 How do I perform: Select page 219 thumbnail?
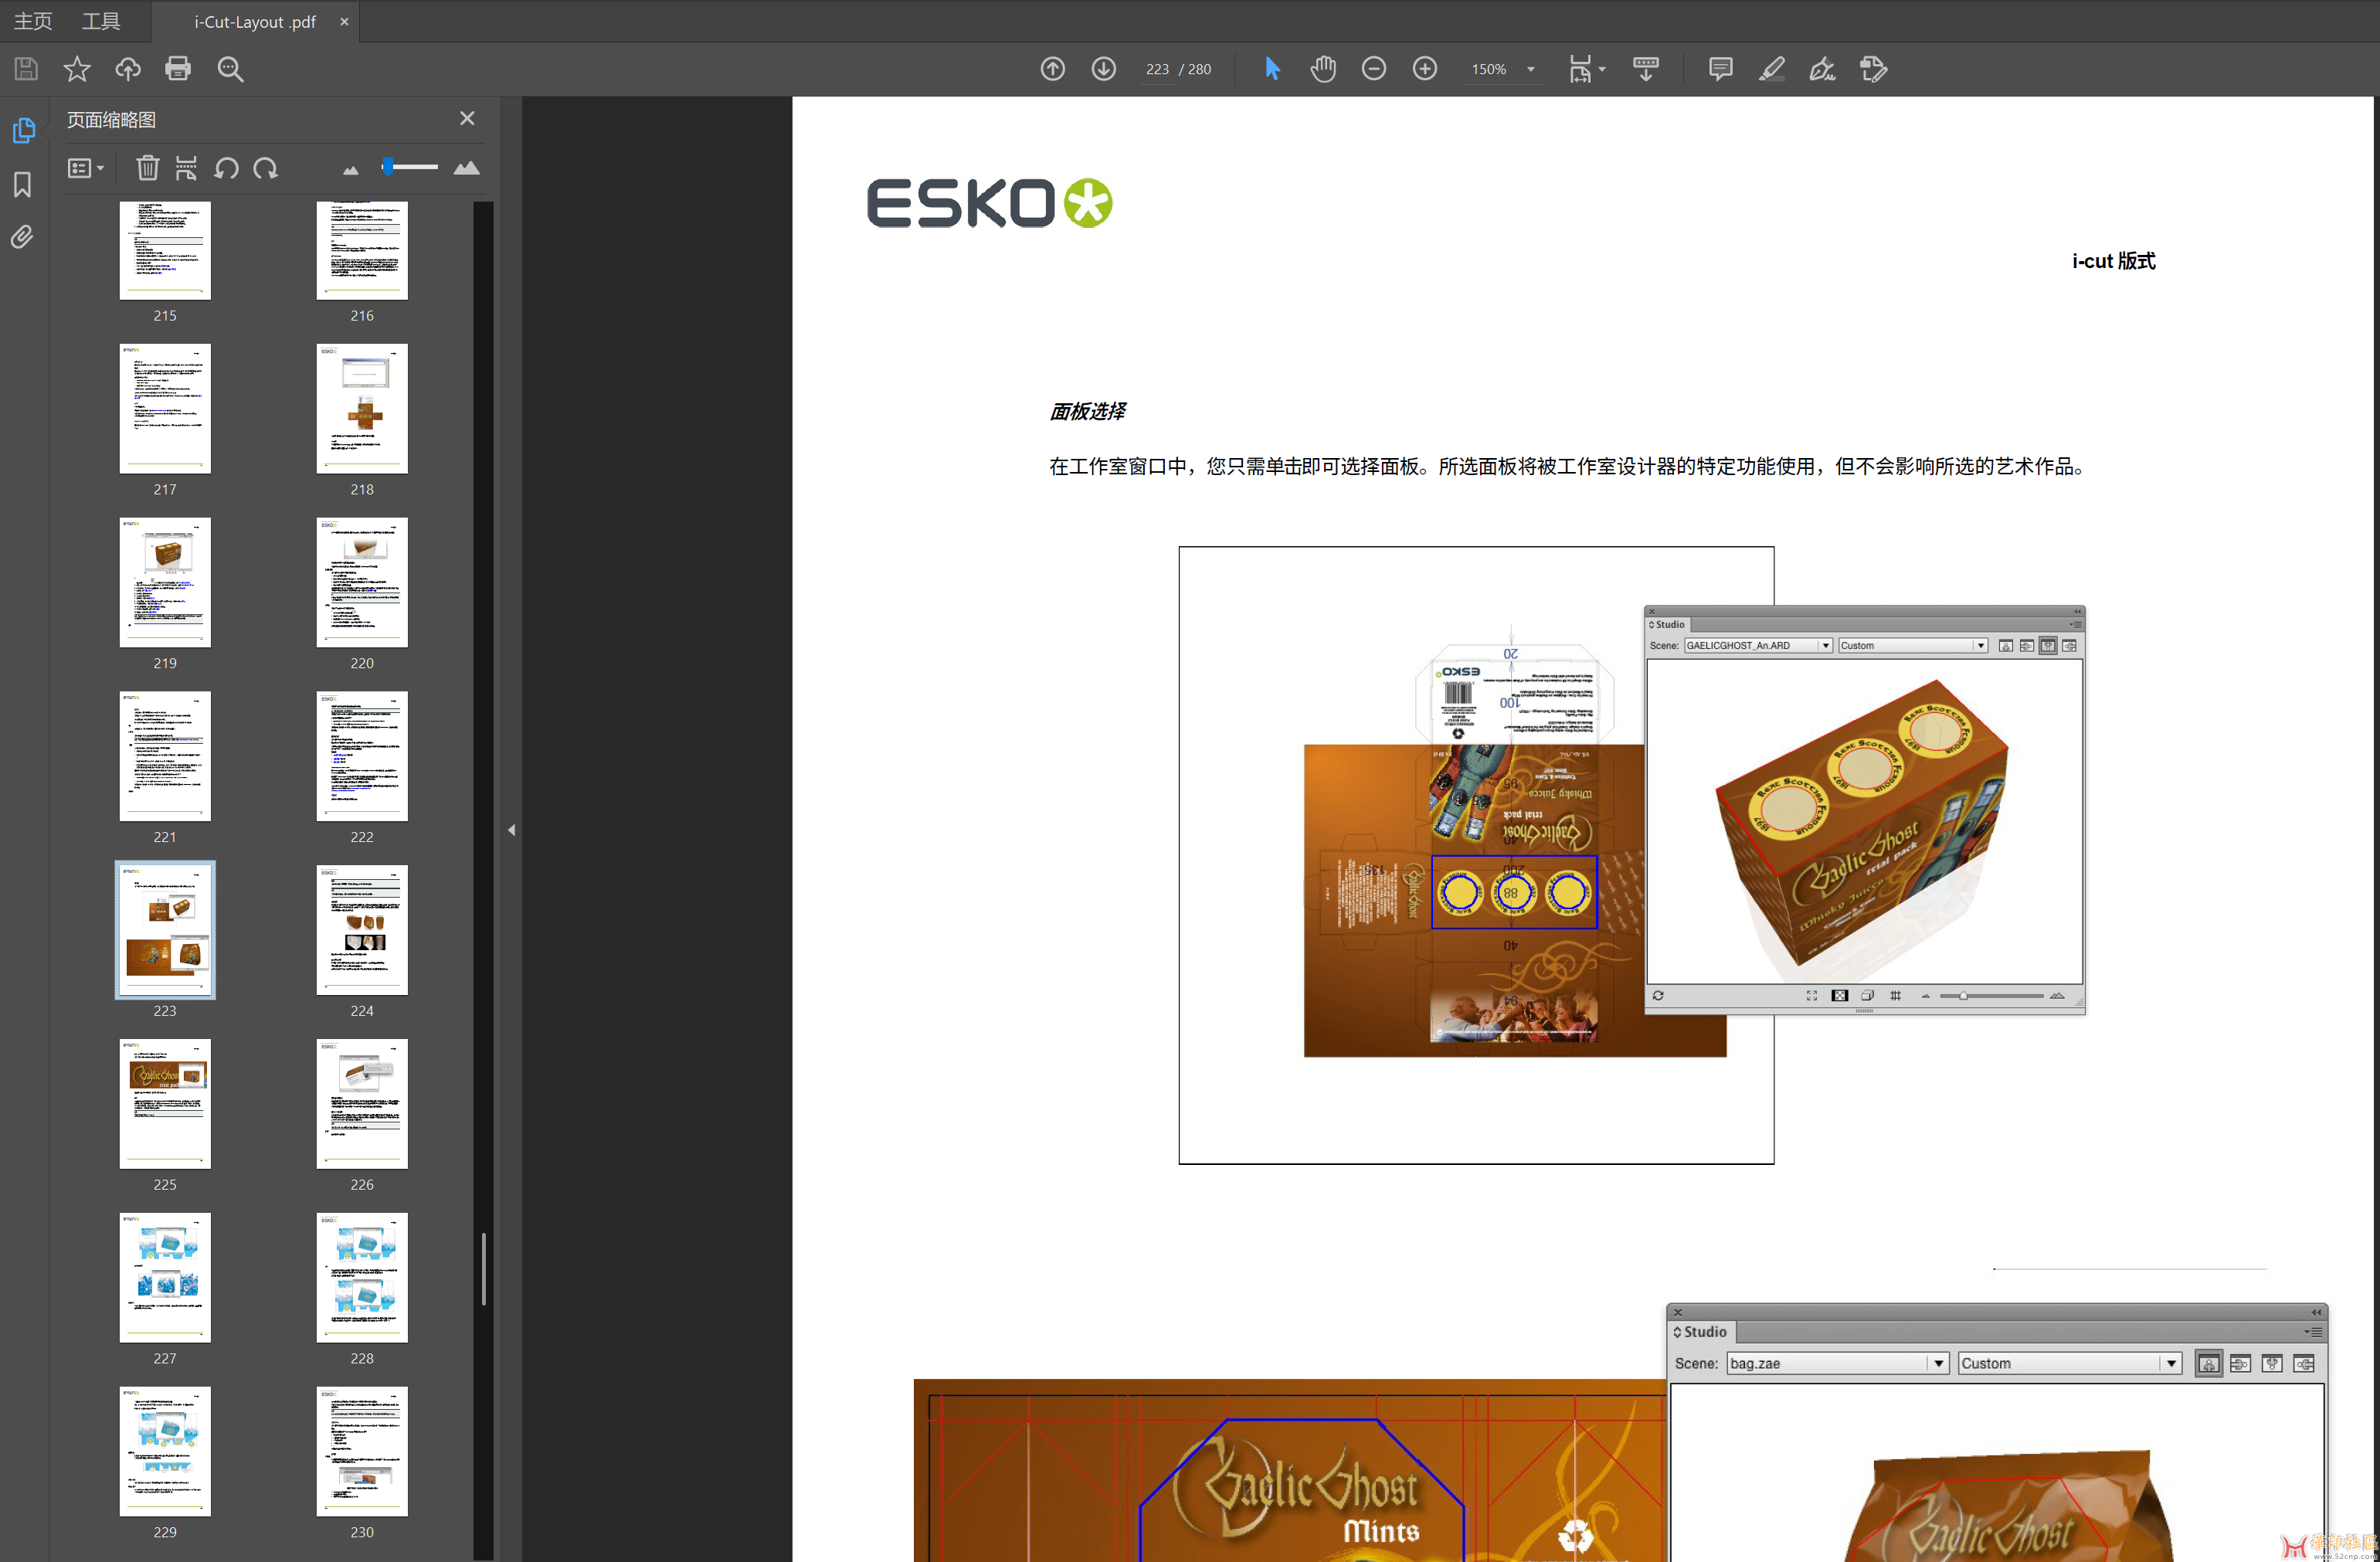pos(165,582)
